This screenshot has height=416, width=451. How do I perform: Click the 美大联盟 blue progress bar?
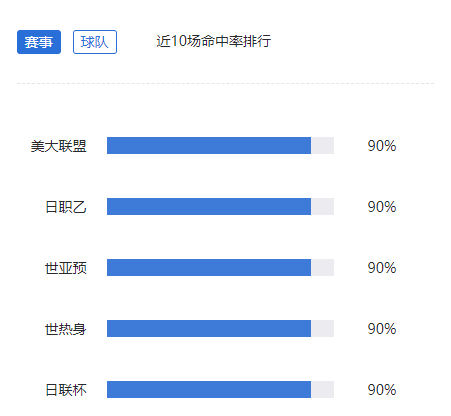click(x=209, y=145)
